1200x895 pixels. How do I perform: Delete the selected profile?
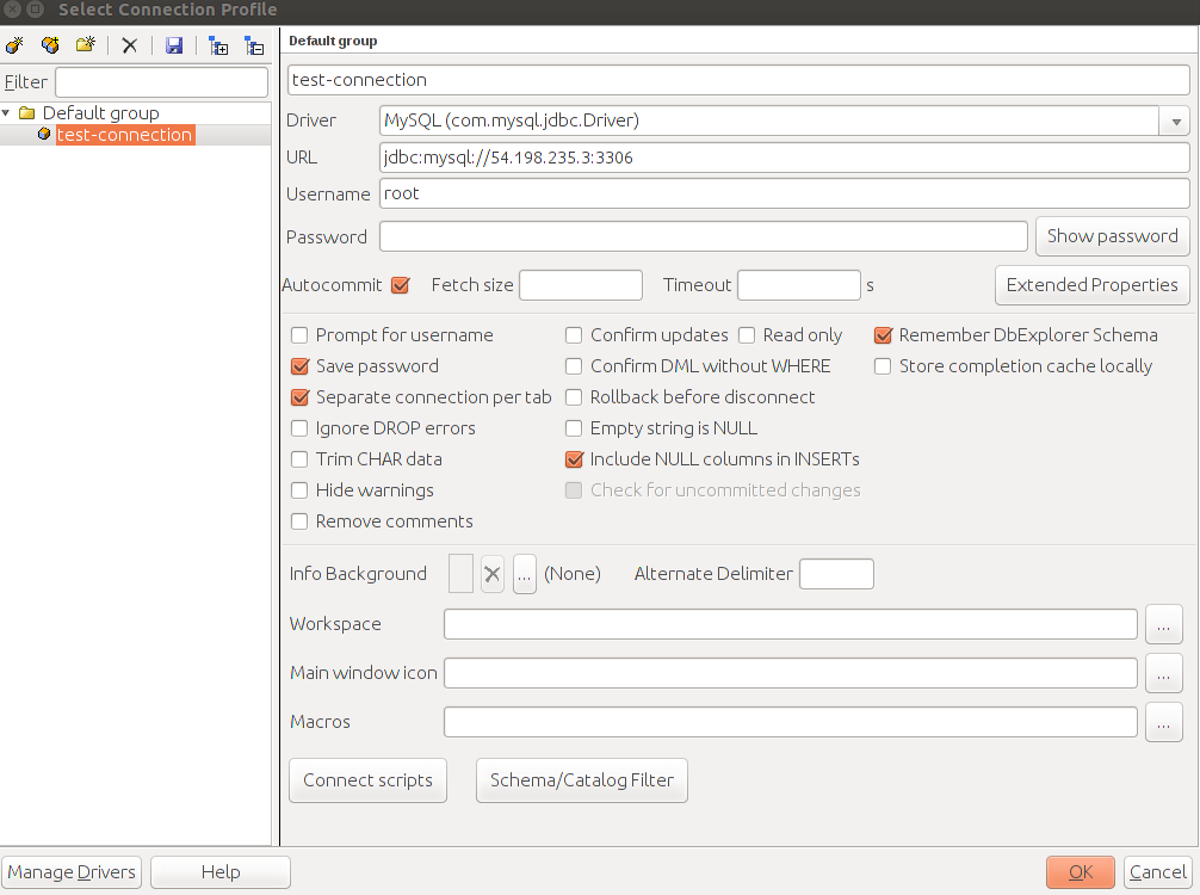click(x=128, y=45)
